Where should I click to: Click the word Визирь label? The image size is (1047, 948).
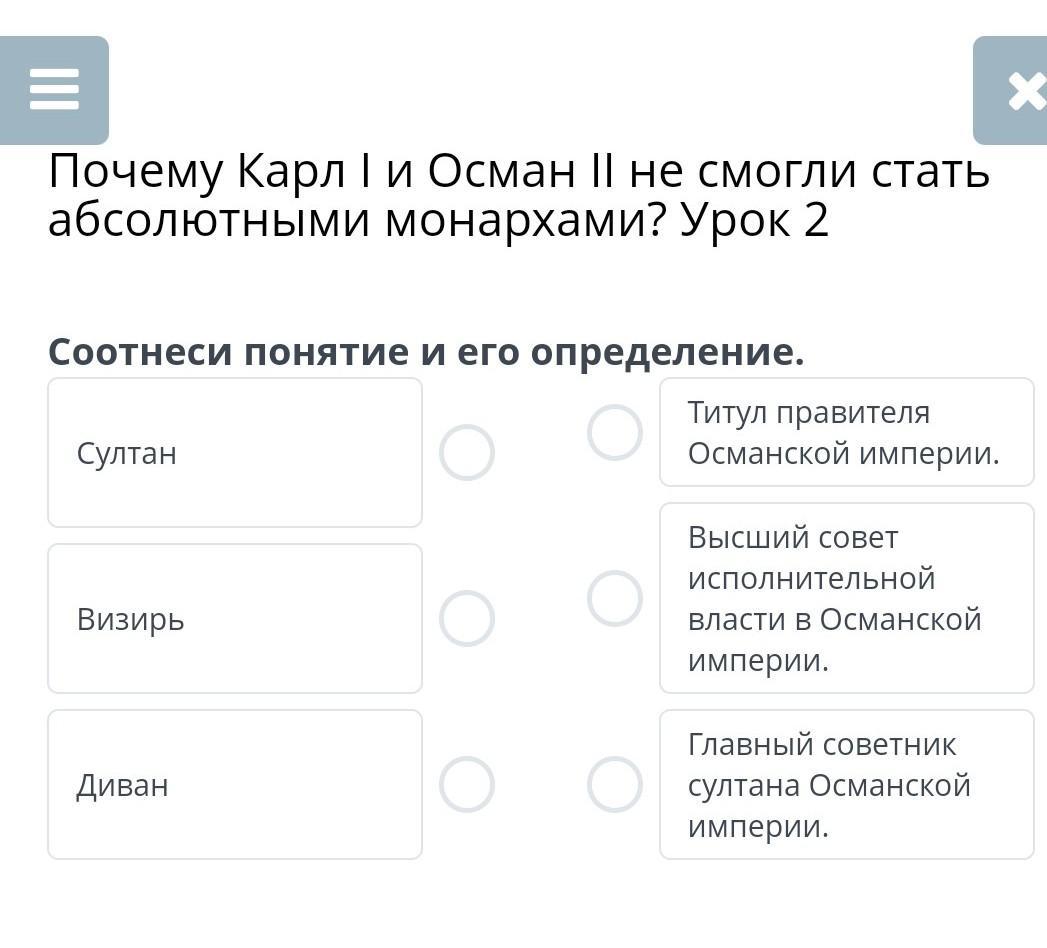pos(131,620)
